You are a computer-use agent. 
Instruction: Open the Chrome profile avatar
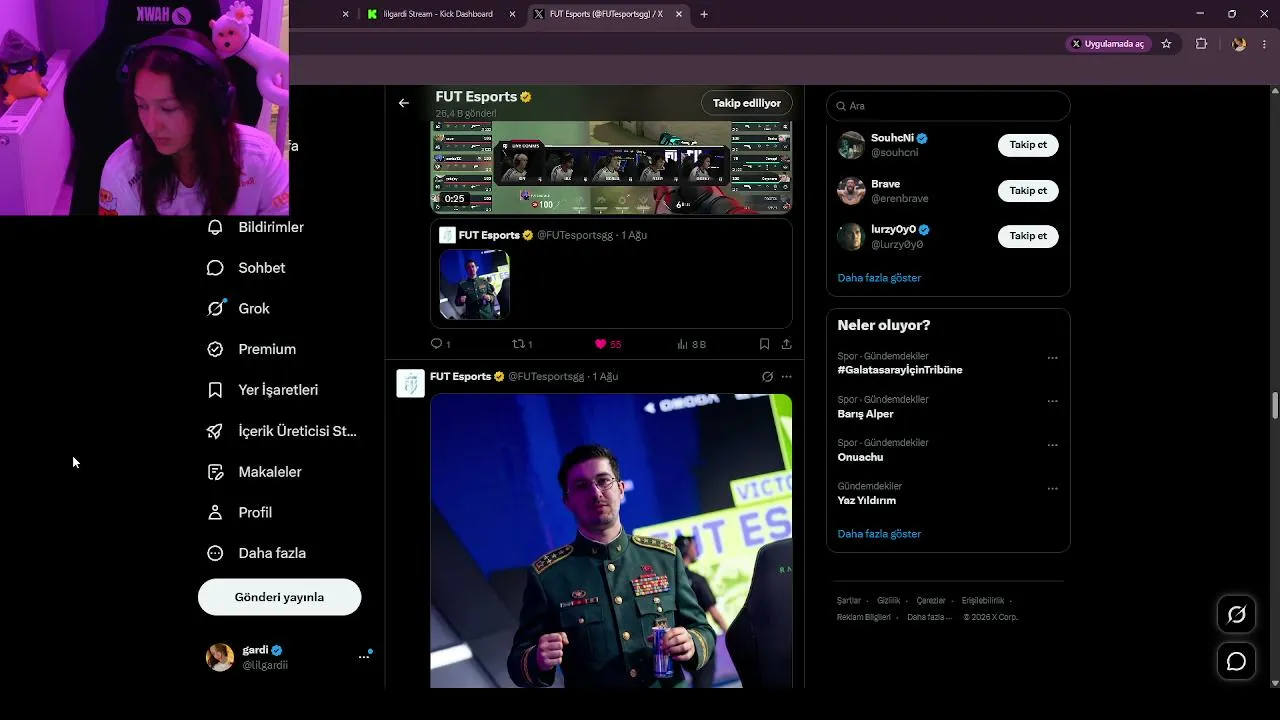coord(1239,44)
